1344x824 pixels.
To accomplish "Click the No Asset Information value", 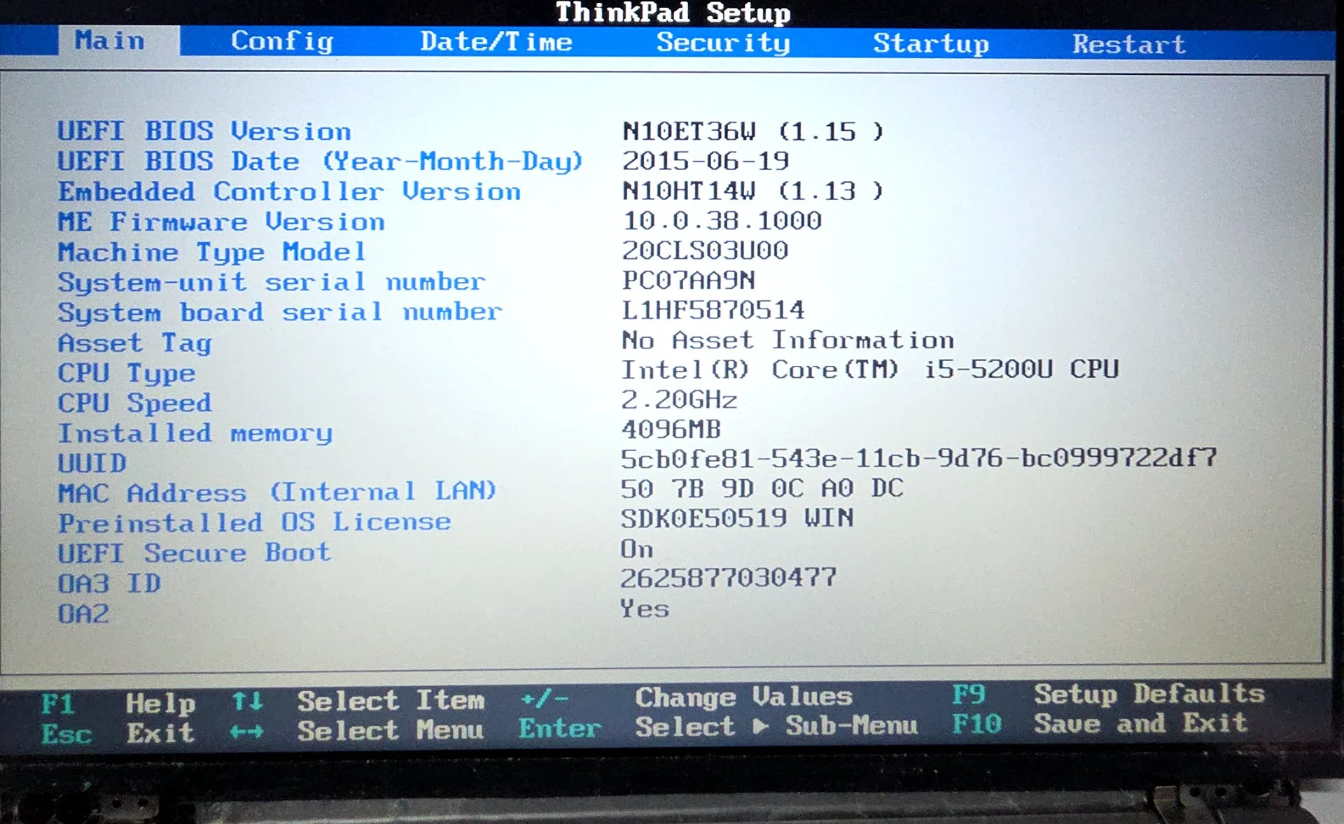I will (788, 340).
